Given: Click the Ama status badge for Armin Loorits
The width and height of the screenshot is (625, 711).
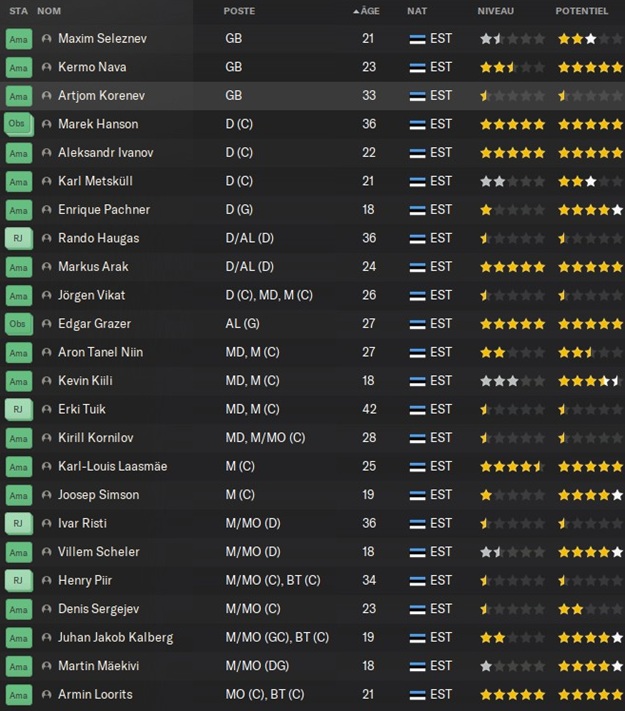Looking at the screenshot, I should point(19,695).
